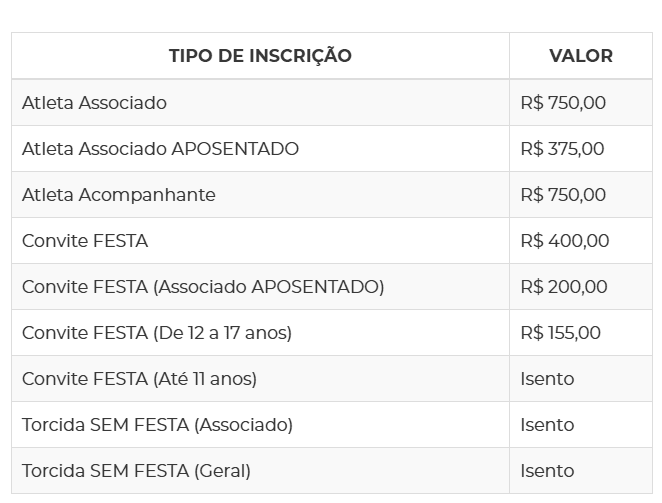Click the R$ 155,00 price cell
The height and width of the screenshot is (503, 662).
[560, 333]
